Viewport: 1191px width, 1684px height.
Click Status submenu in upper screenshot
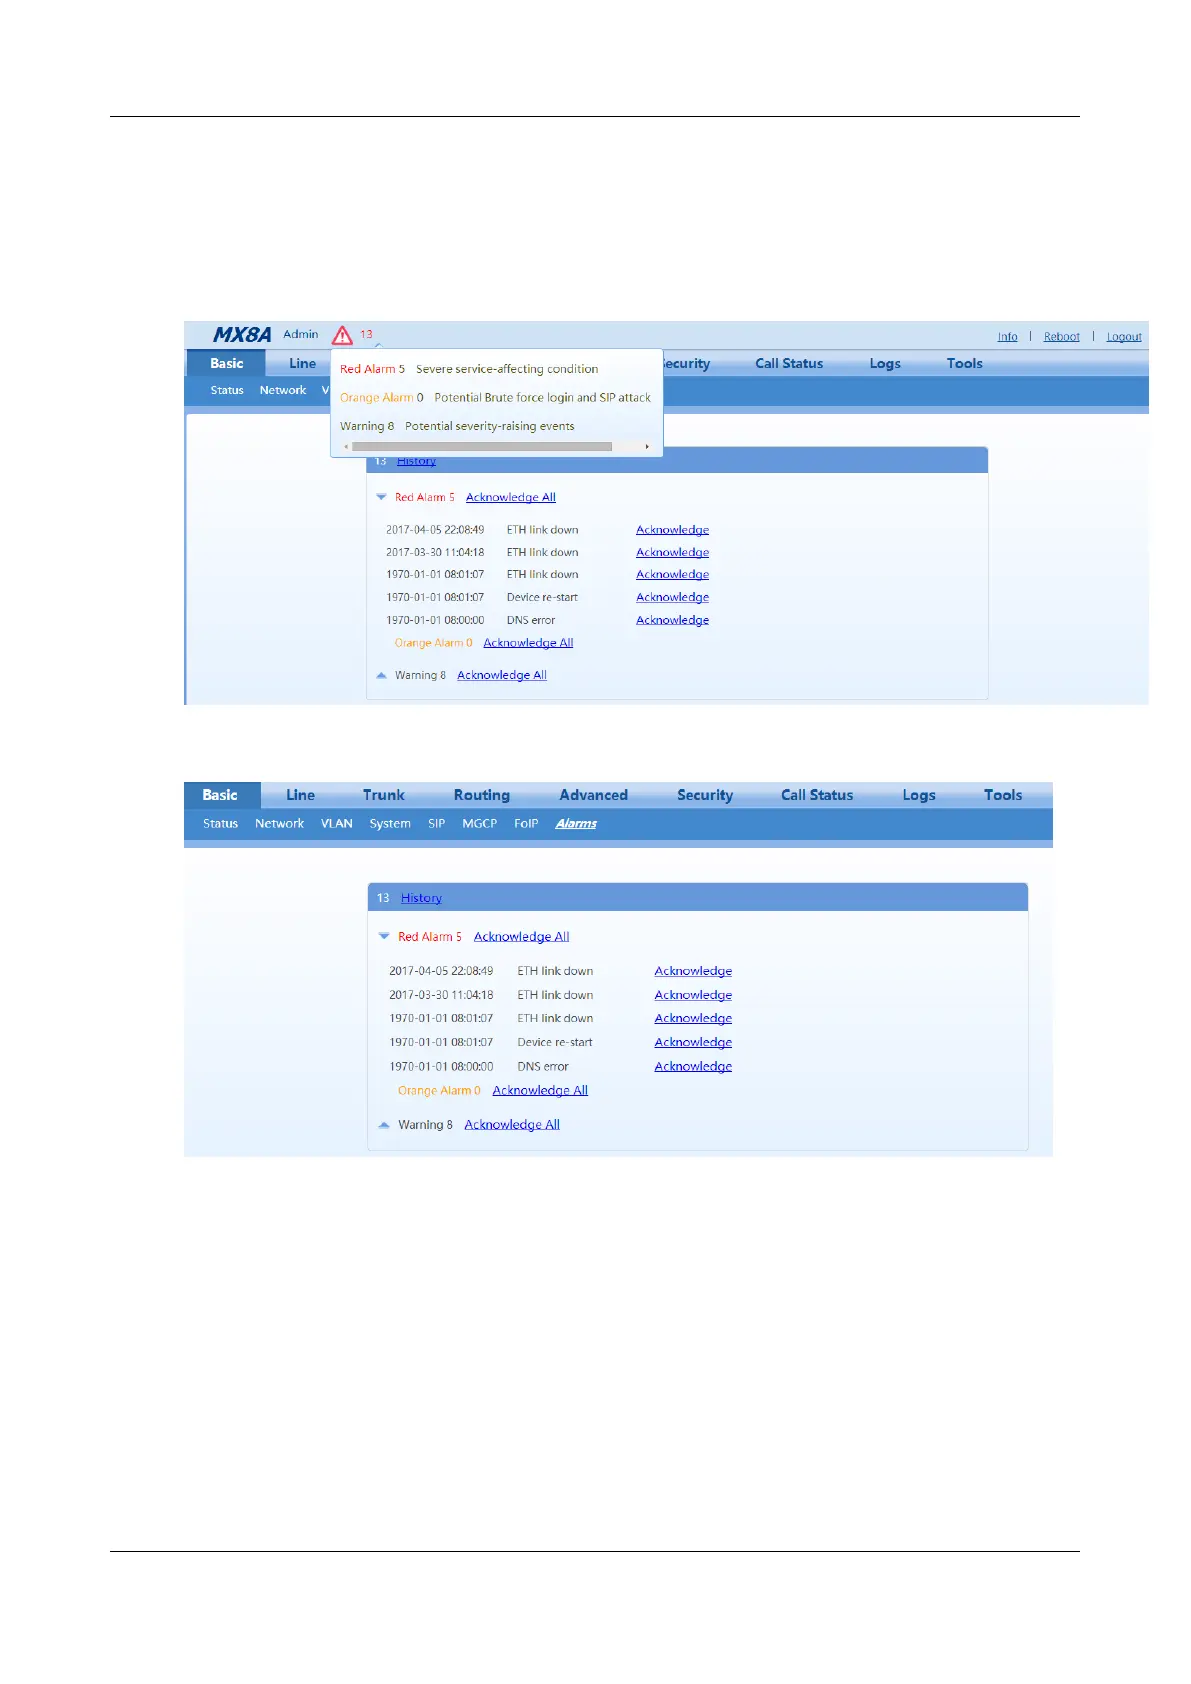[227, 390]
